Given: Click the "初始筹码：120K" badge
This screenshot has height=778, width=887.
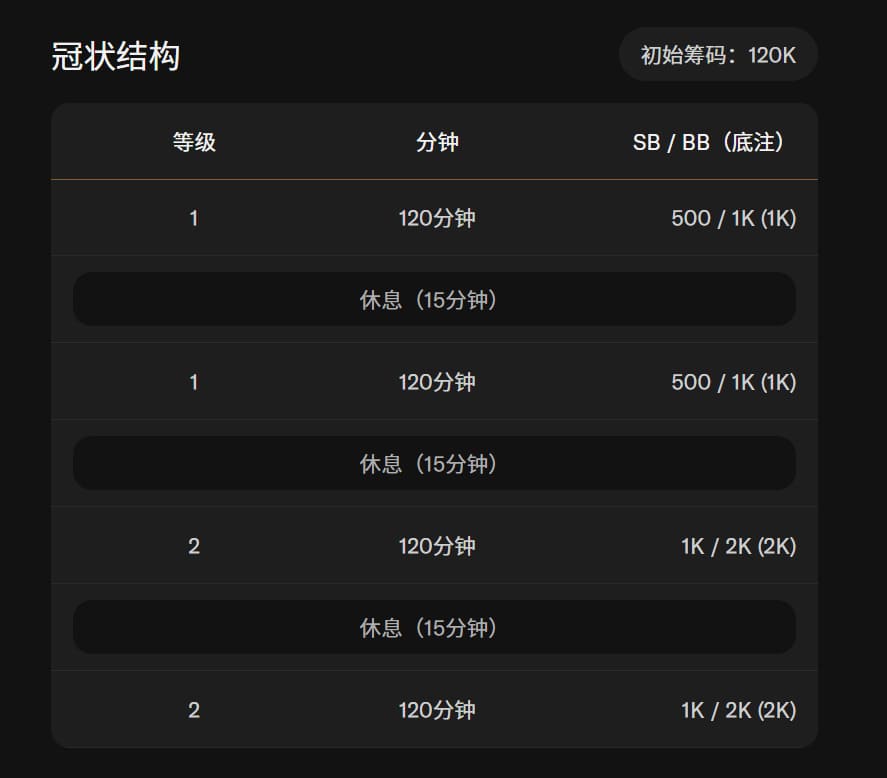Looking at the screenshot, I should click(x=718, y=55).
